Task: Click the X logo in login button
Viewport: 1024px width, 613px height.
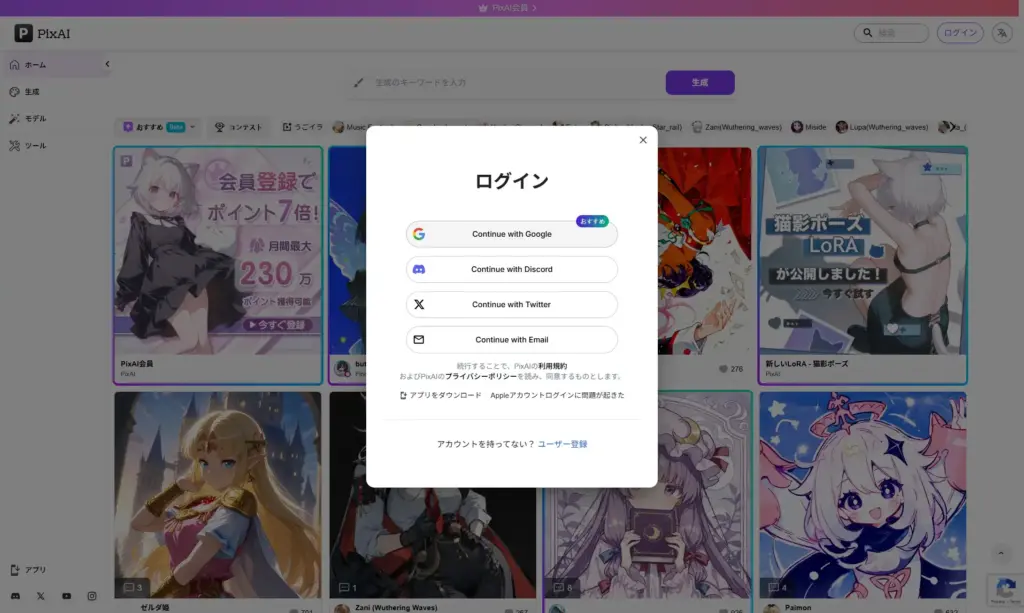Action: 419,304
